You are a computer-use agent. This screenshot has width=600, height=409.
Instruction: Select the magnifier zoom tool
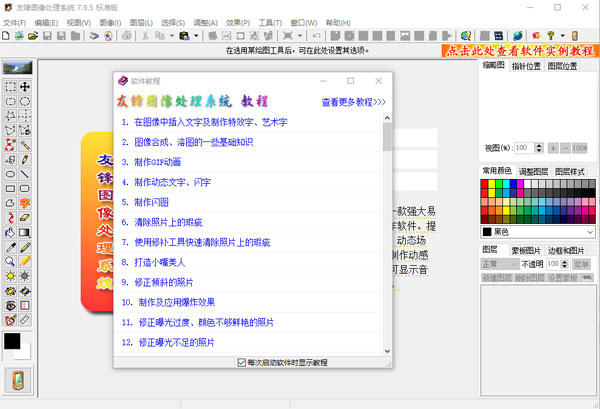10,261
